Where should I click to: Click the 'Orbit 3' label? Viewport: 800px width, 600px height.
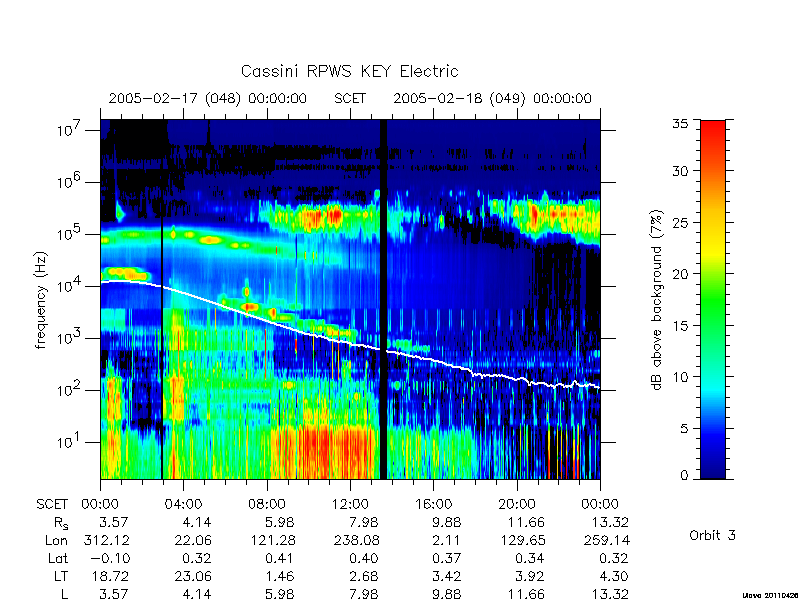click(x=712, y=535)
